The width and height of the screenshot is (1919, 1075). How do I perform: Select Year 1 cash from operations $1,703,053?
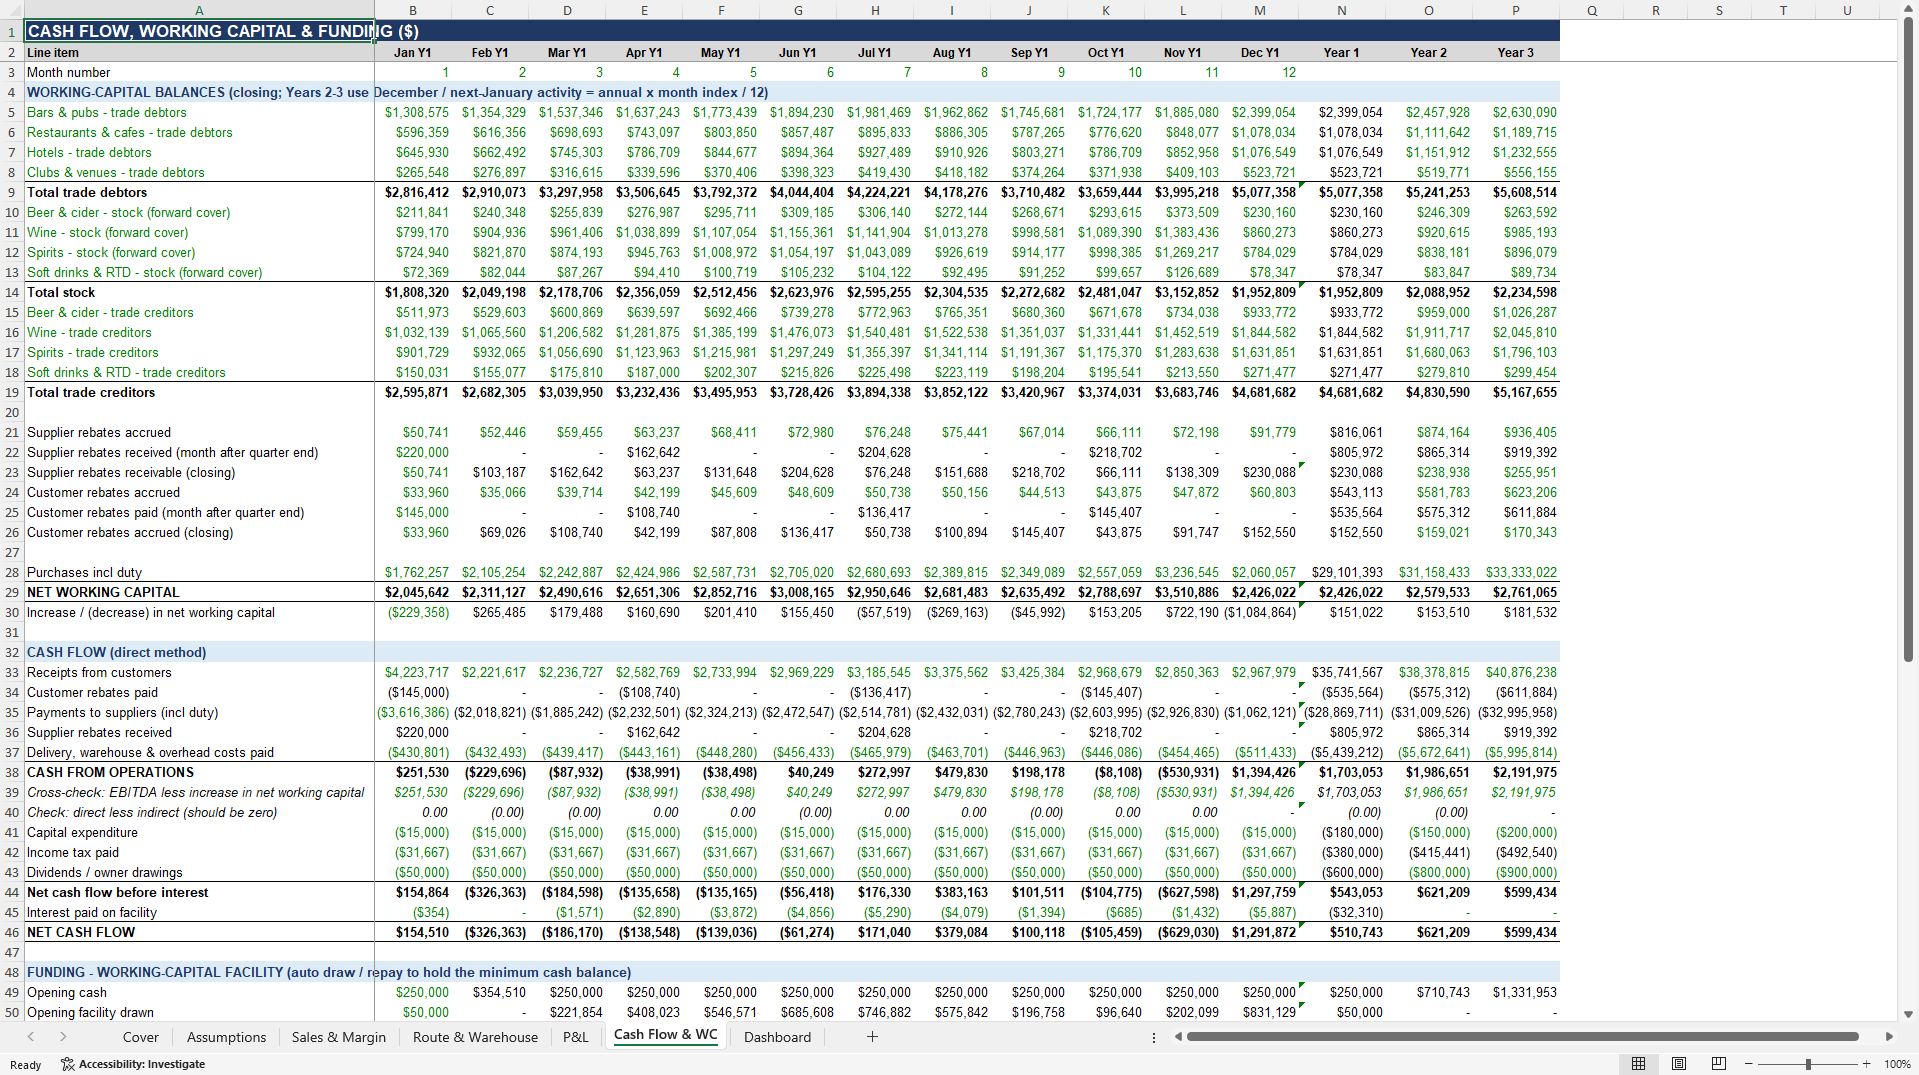(1342, 772)
